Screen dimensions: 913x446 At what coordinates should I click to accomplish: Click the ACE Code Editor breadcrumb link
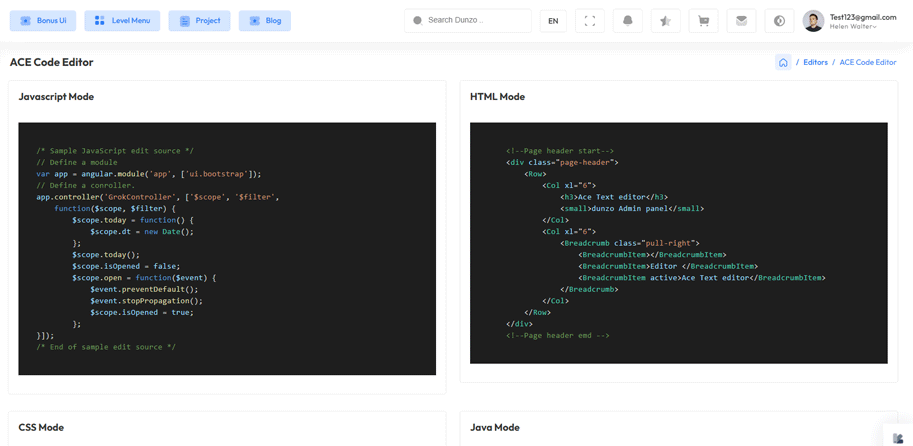pos(867,62)
